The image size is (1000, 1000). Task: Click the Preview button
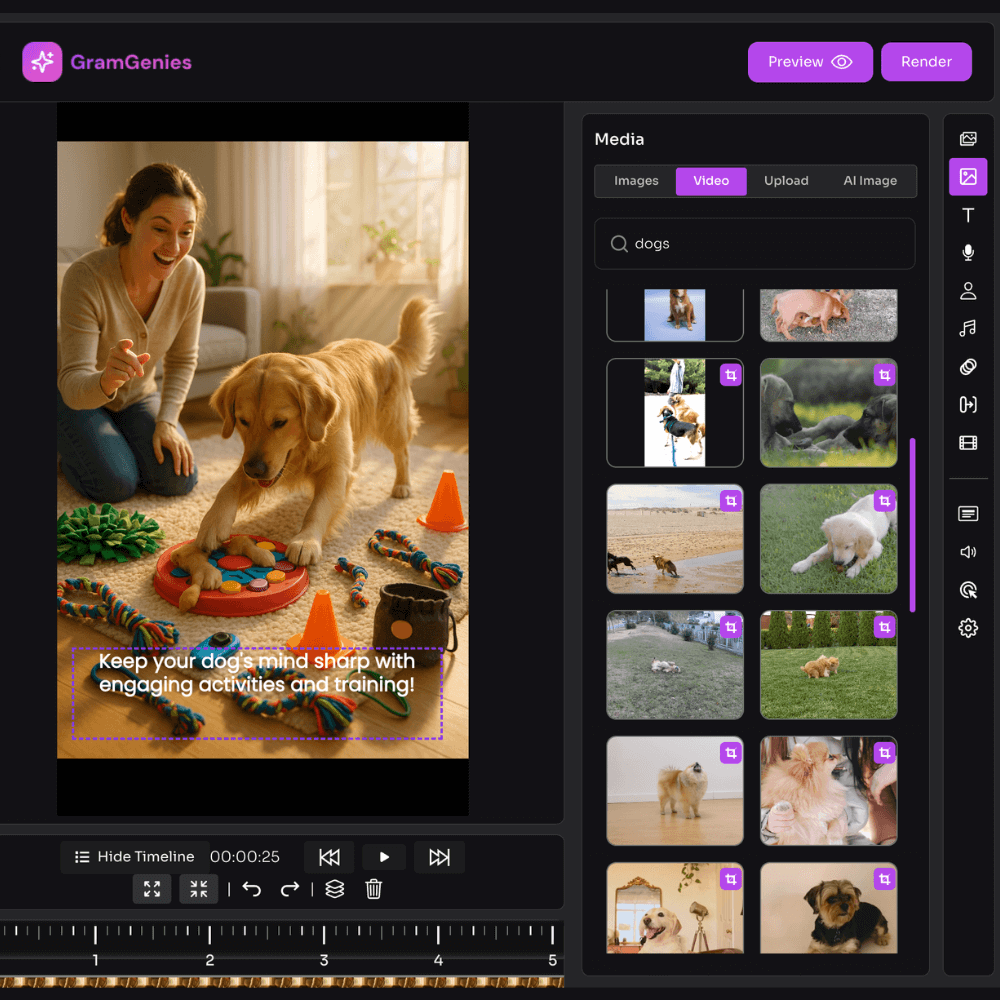[810, 62]
